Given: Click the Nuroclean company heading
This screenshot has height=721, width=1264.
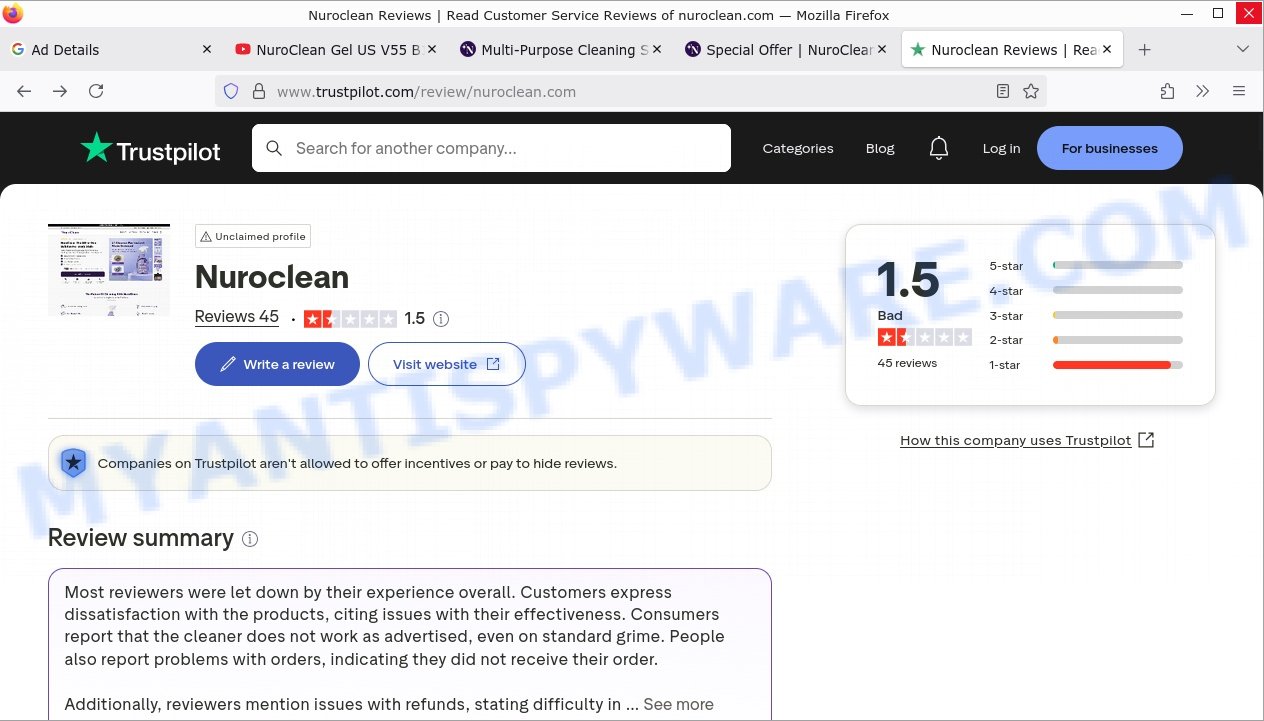Looking at the screenshot, I should point(272,277).
